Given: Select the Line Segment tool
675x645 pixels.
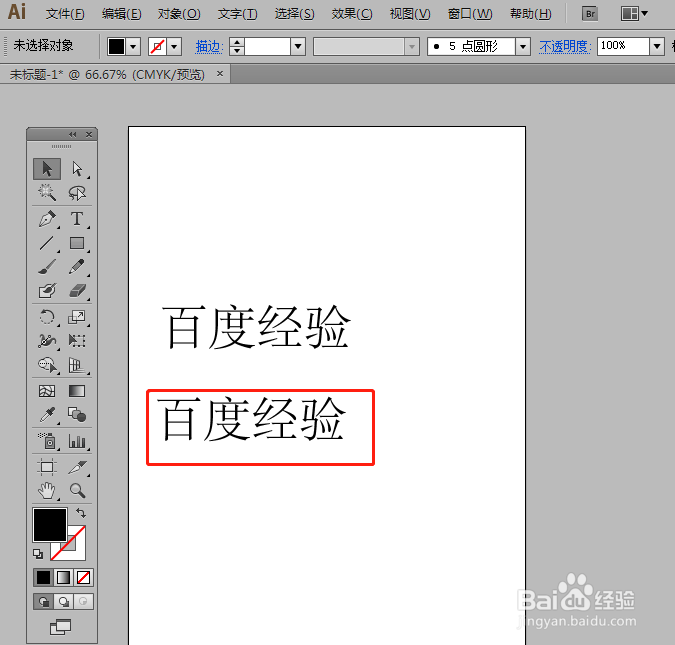Looking at the screenshot, I should pos(47,243).
